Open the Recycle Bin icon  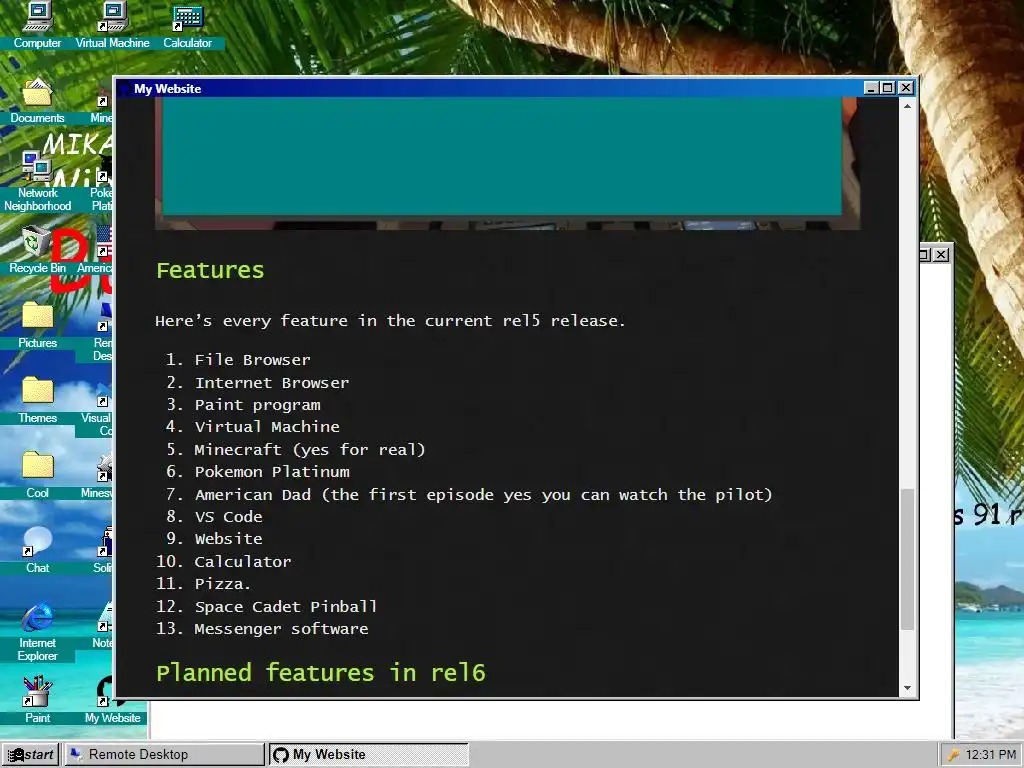point(37,250)
